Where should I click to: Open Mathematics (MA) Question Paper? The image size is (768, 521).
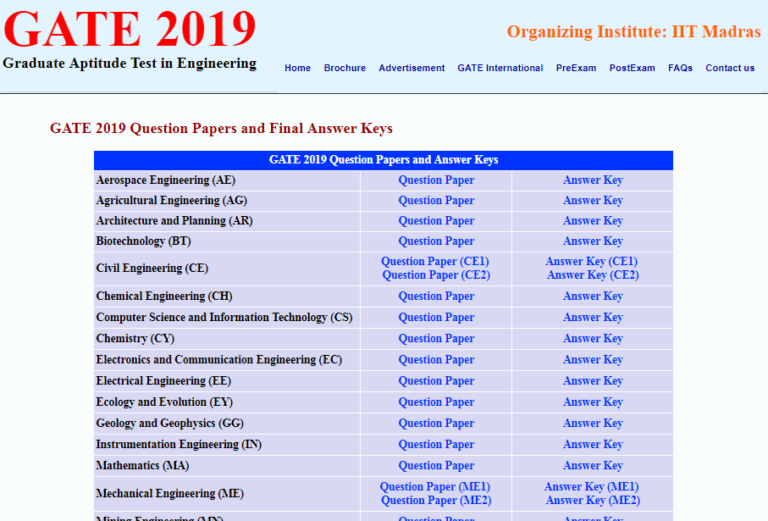pos(436,466)
